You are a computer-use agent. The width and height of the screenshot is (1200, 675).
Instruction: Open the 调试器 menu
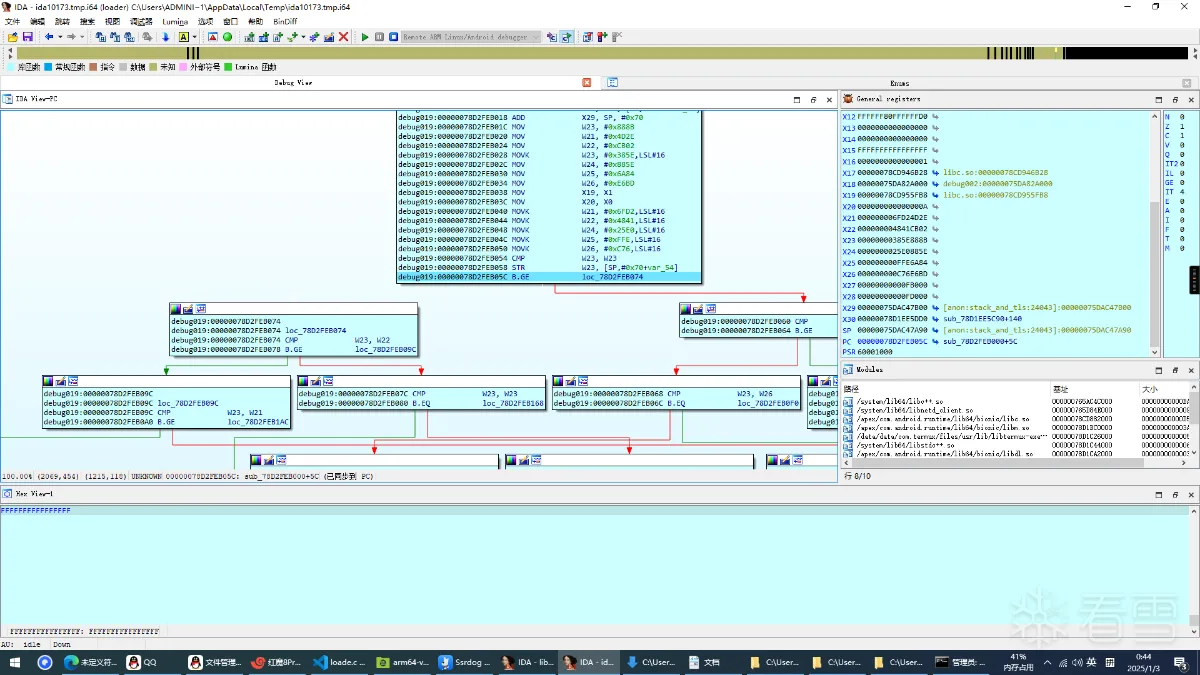[141, 21]
